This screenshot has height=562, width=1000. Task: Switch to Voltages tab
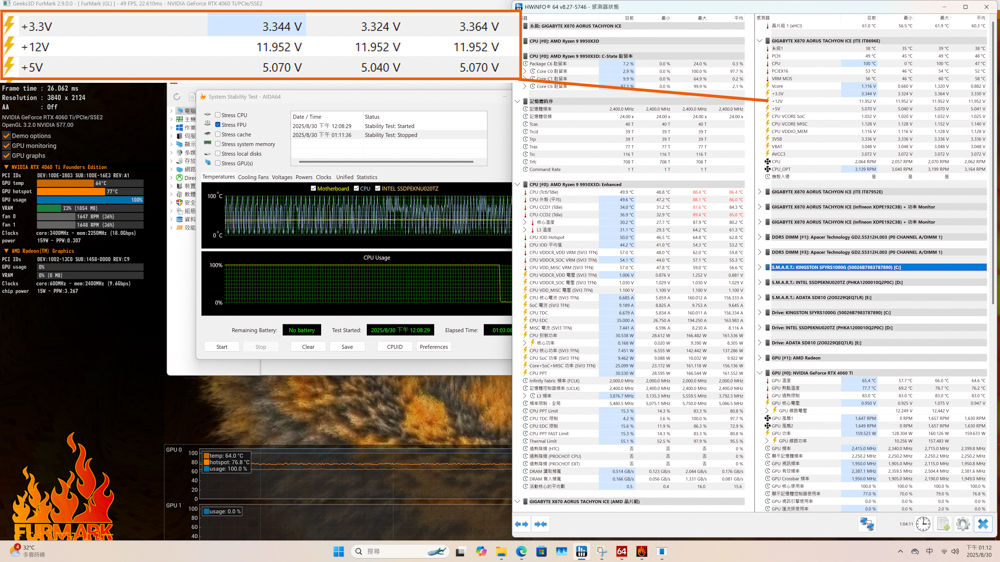[x=282, y=177]
